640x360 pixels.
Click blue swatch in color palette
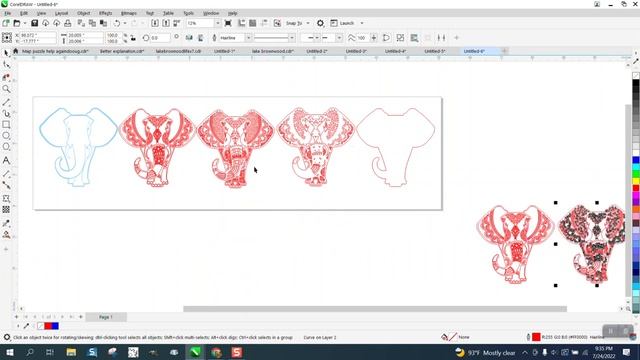[636, 160]
